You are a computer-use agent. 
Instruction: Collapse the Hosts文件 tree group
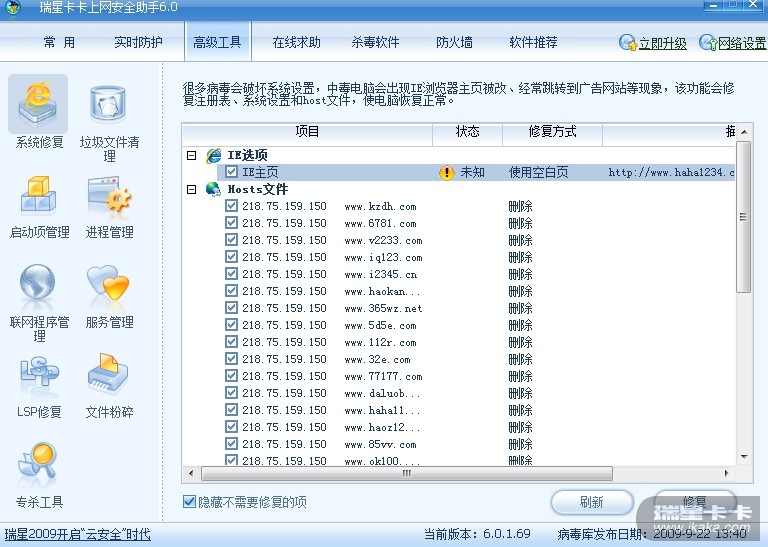[x=192, y=189]
